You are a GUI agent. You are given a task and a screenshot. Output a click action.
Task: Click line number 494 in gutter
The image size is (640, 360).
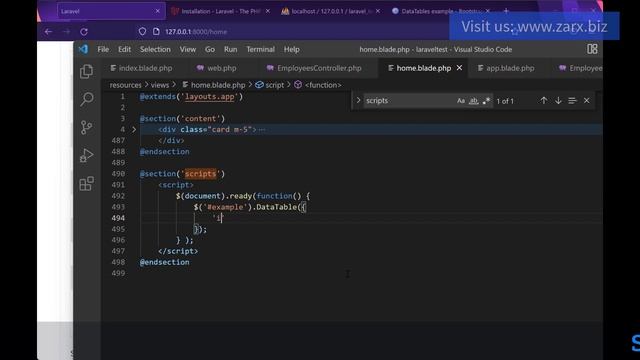(x=118, y=218)
